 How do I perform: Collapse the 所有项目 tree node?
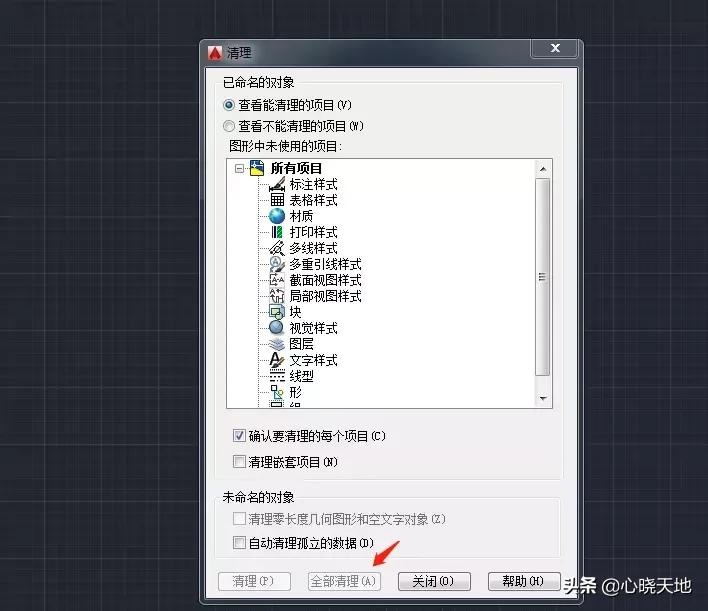pos(239,168)
